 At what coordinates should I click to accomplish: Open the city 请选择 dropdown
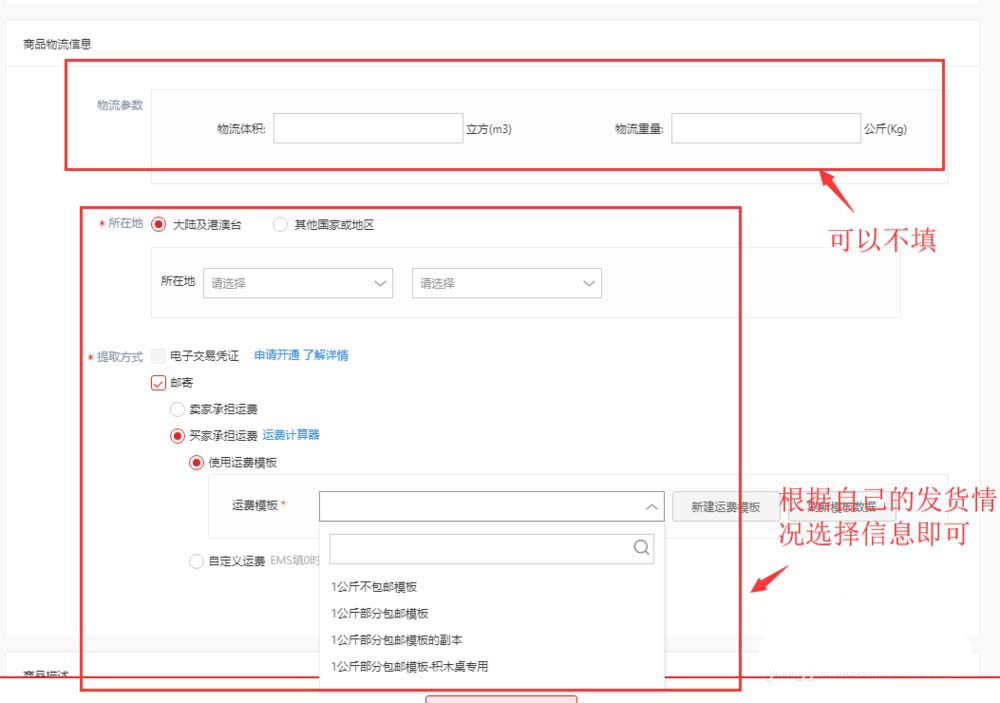(506, 283)
